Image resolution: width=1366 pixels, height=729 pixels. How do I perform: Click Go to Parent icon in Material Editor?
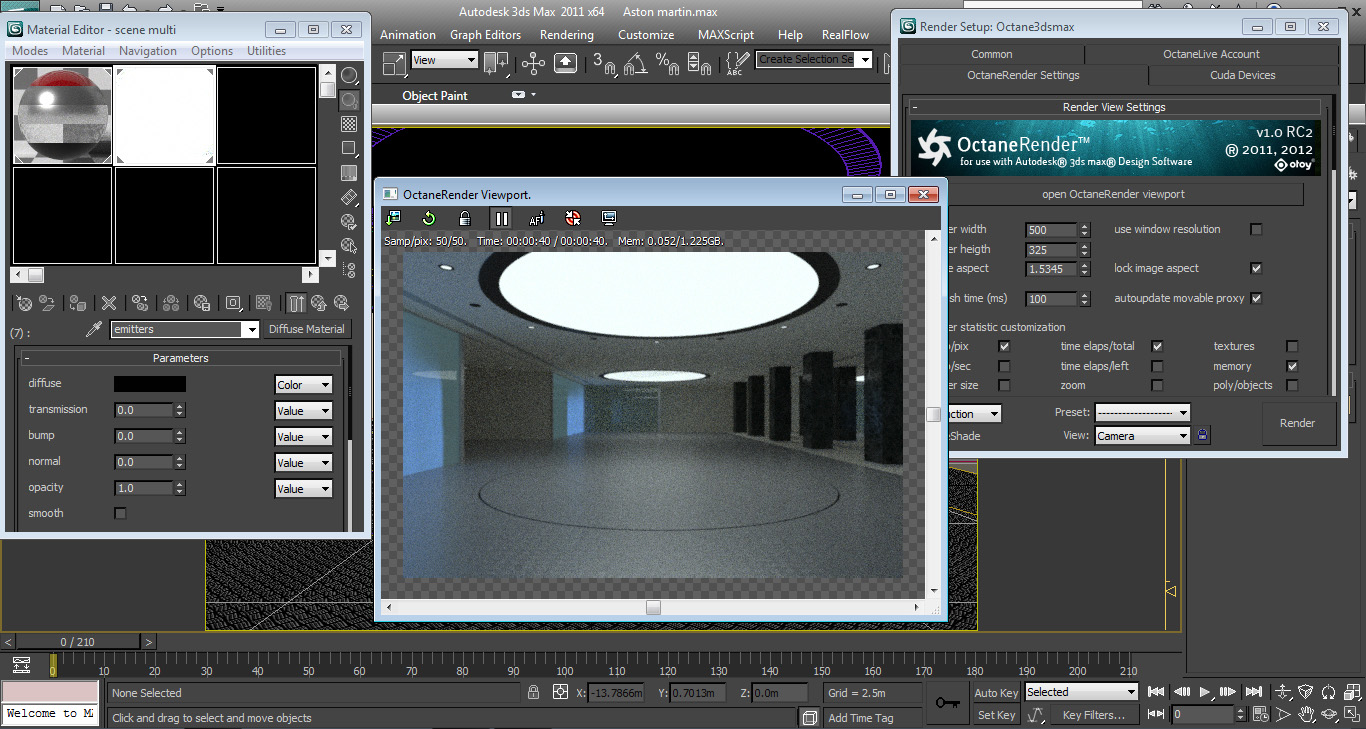point(318,303)
